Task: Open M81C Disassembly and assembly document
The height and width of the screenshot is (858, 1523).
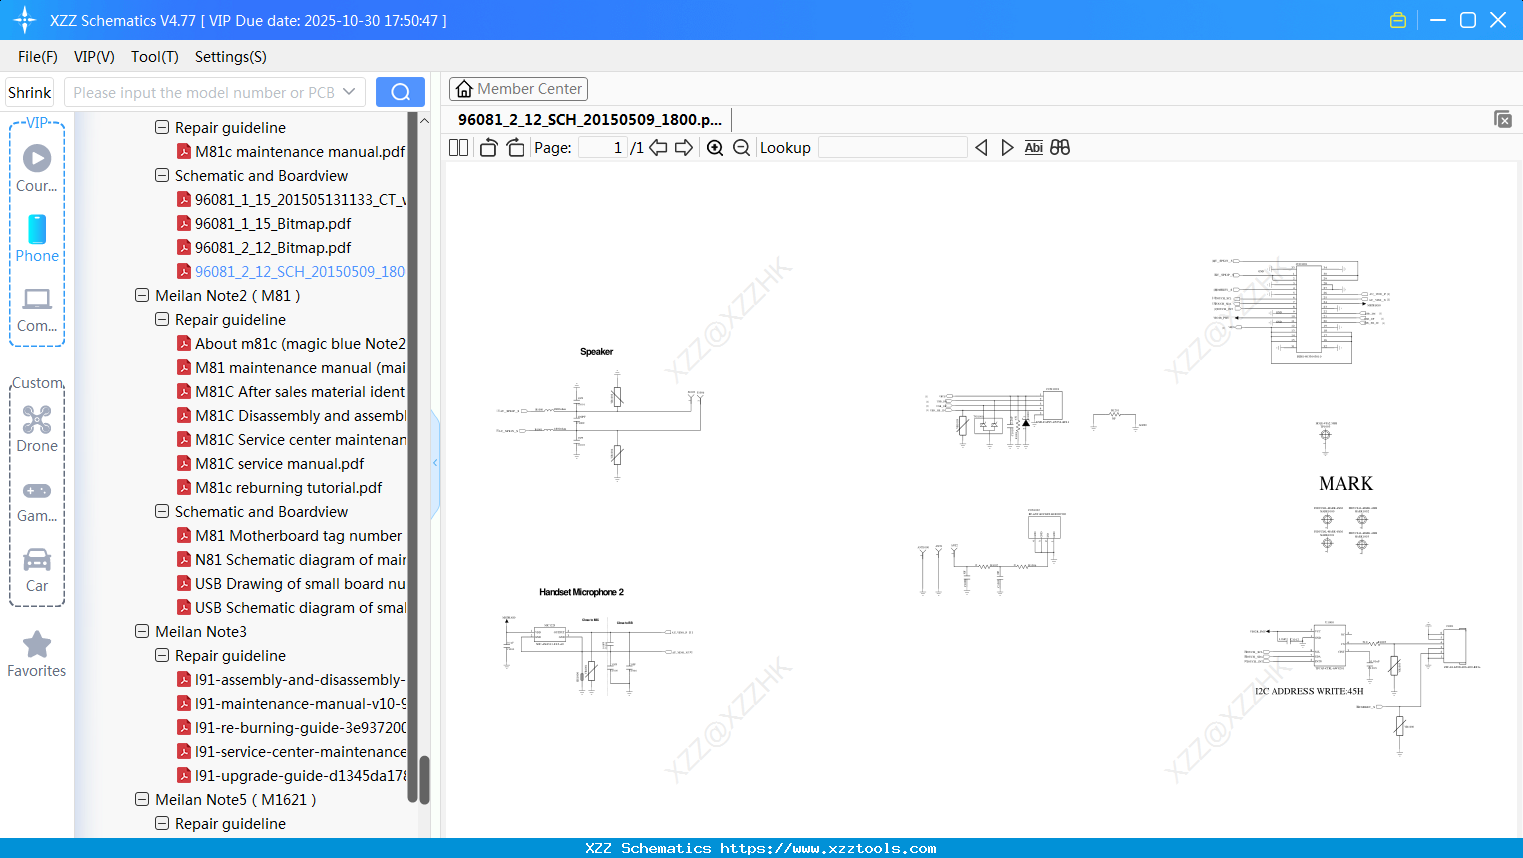Action: [300, 416]
